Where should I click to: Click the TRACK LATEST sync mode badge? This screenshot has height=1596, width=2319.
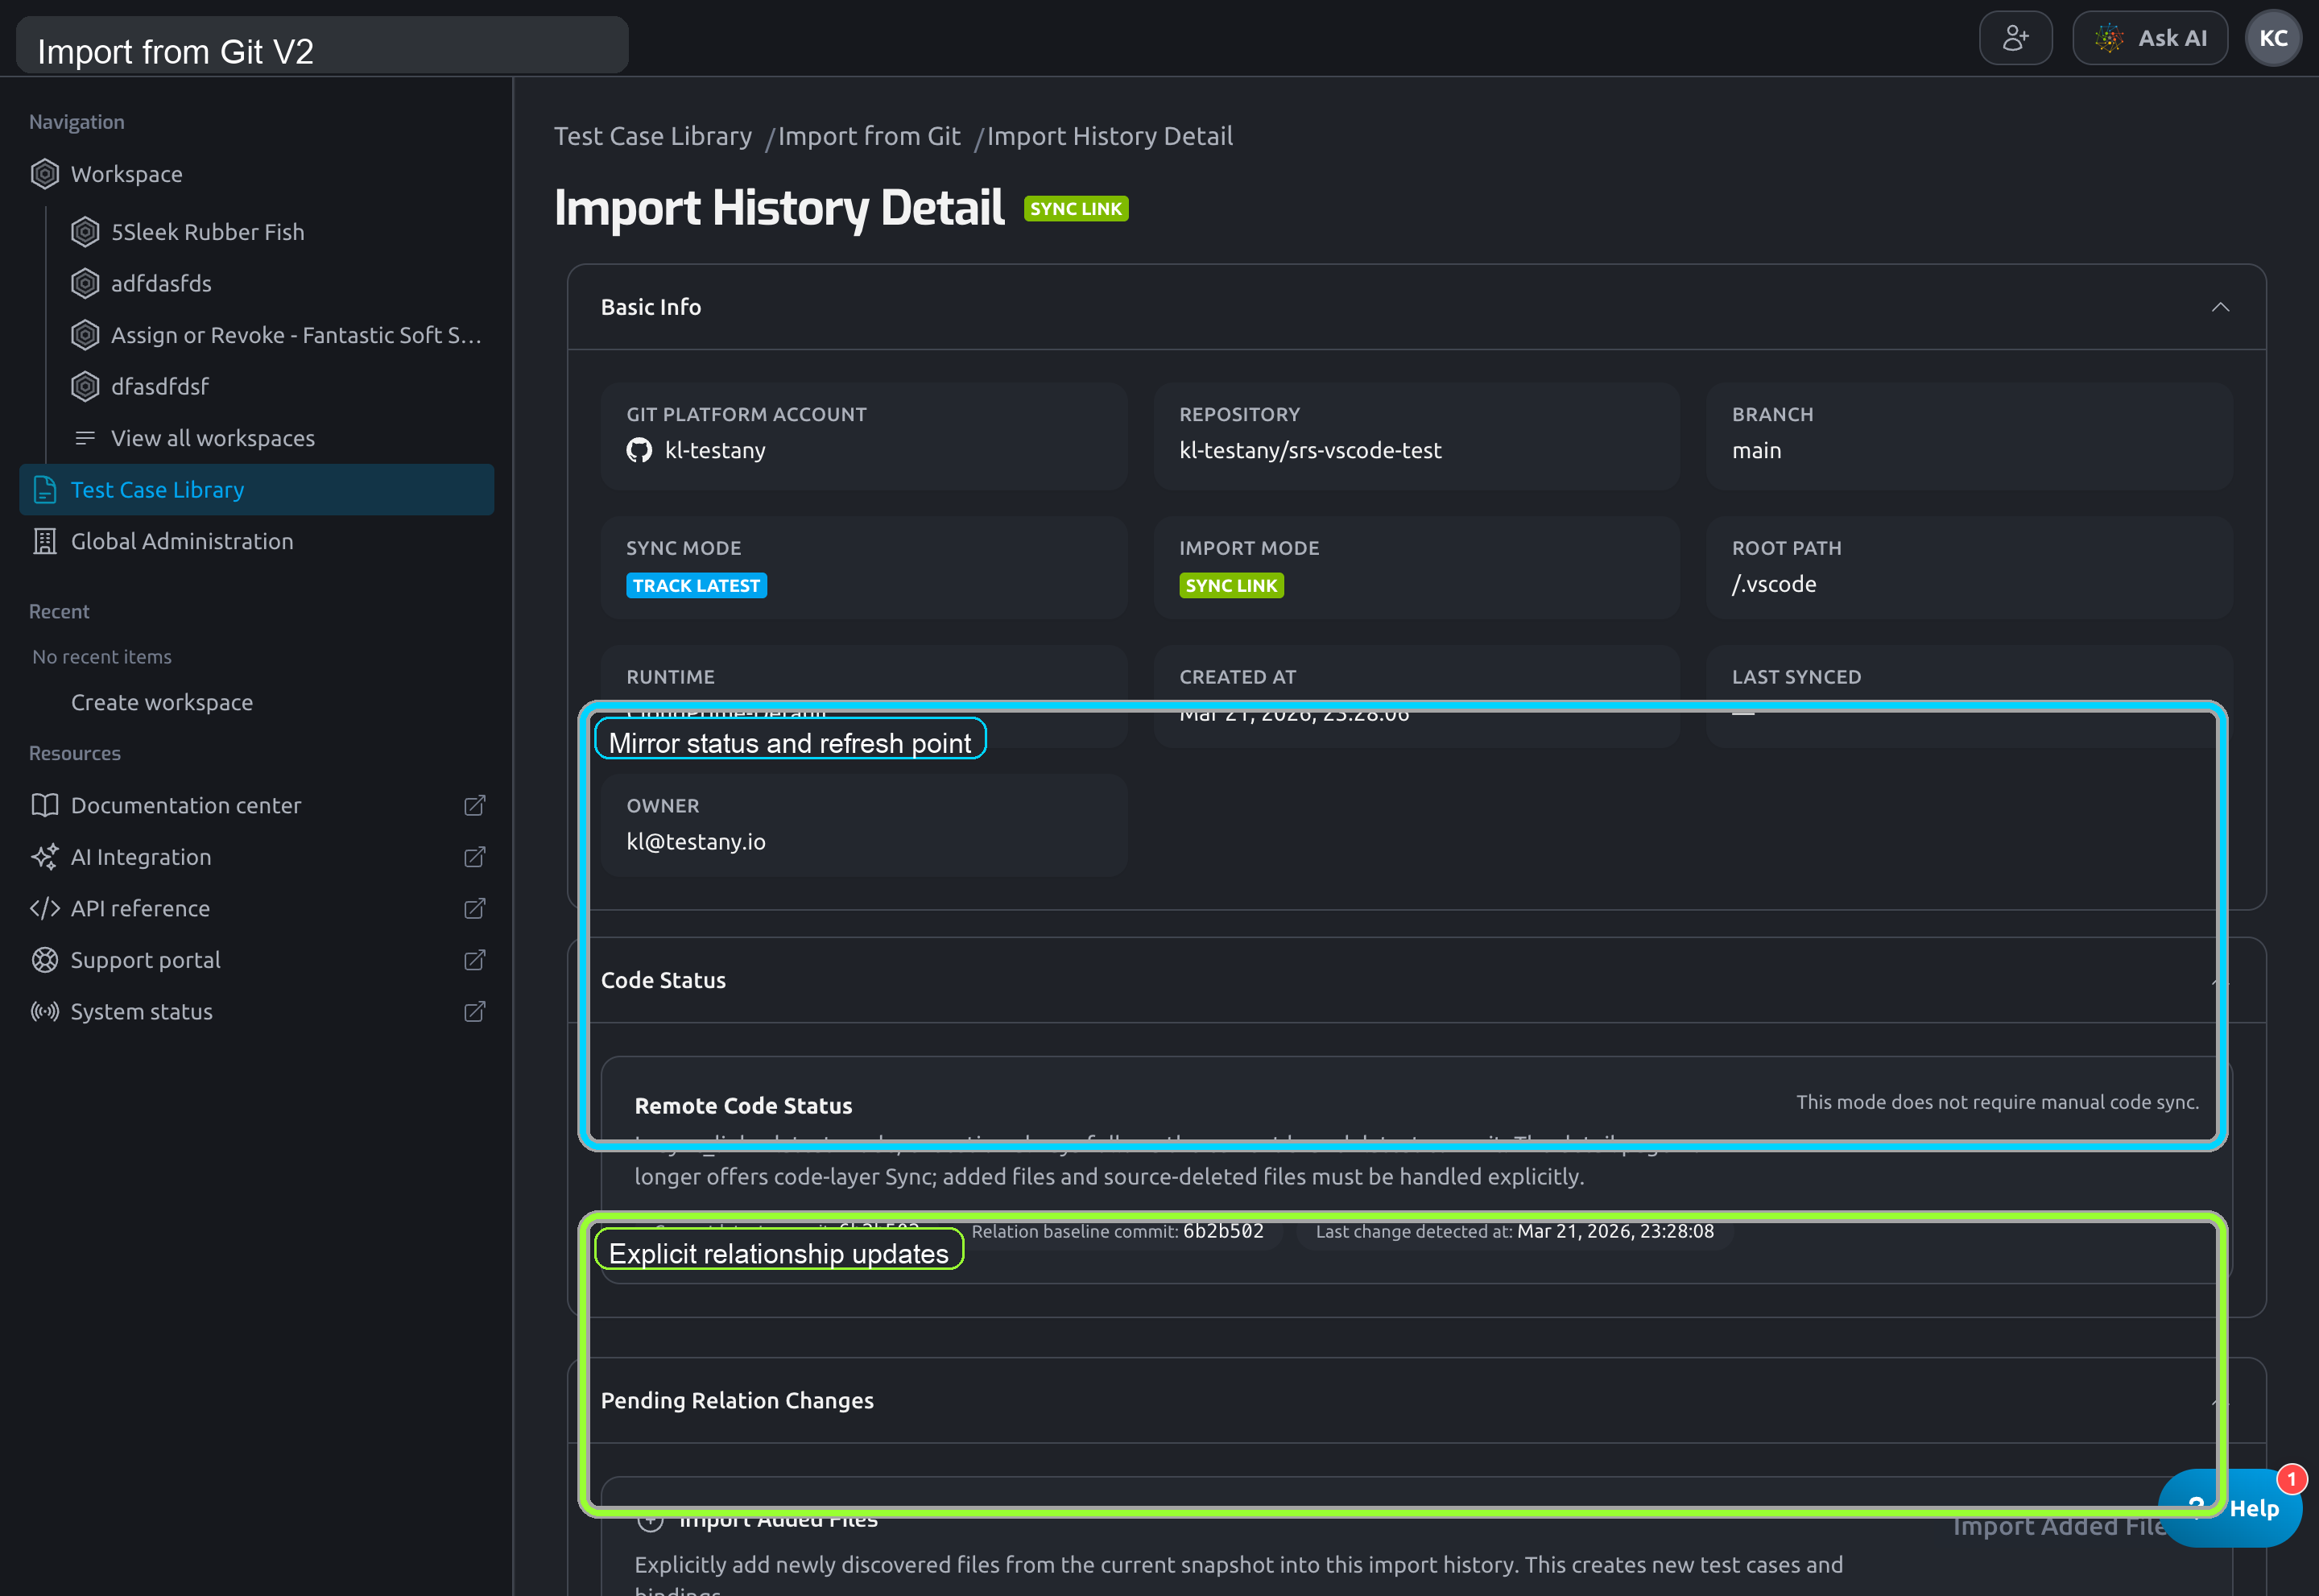[697, 586]
